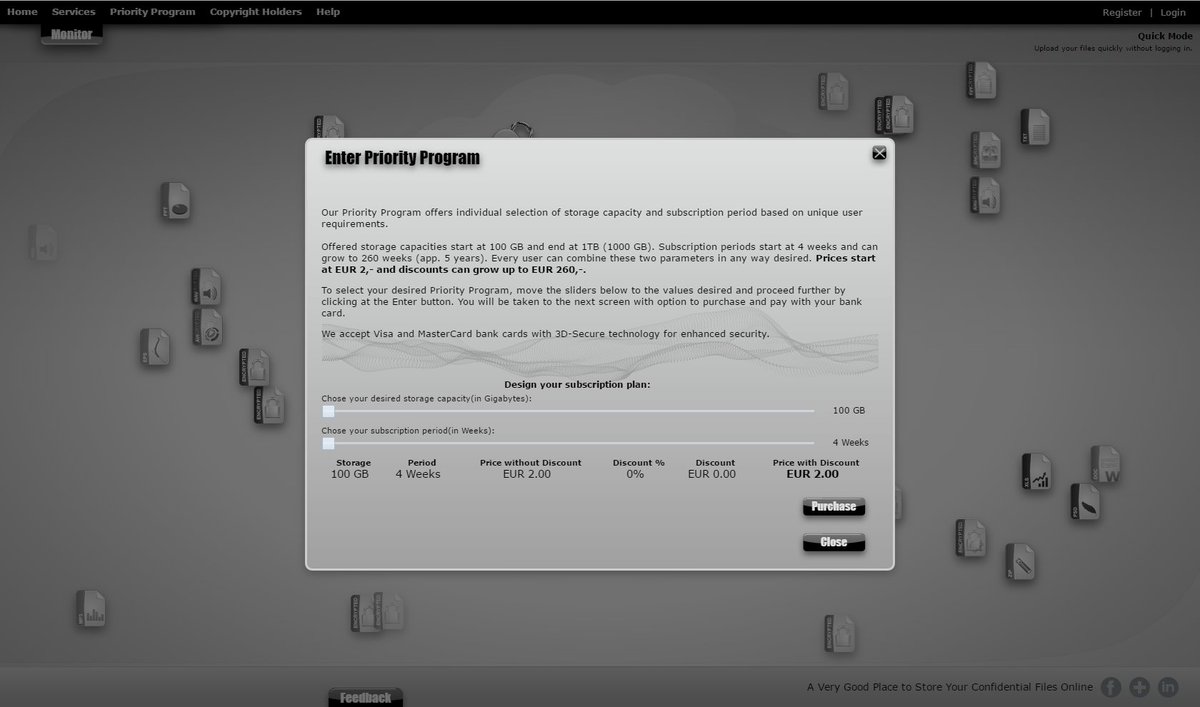The width and height of the screenshot is (1200, 707).
Task: Open the Copyright Holders menu item
Action: coord(256,12)
